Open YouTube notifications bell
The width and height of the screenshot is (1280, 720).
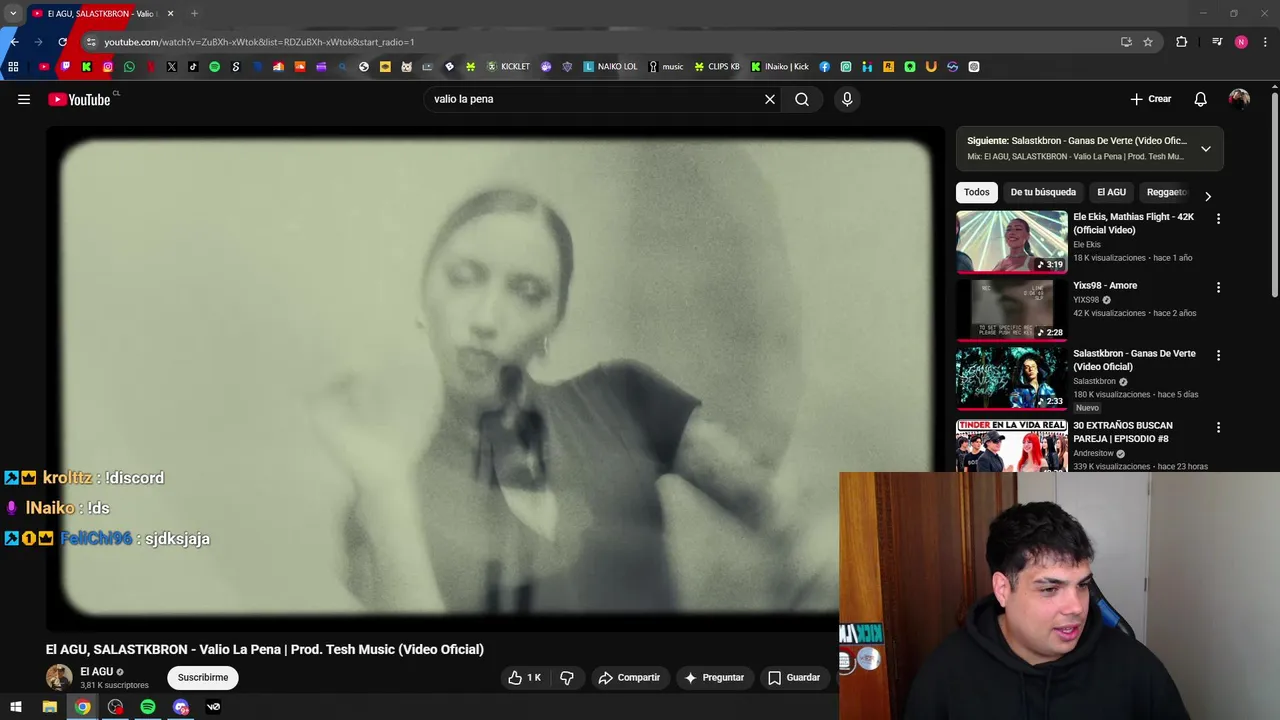click(x=1200, y=99)
